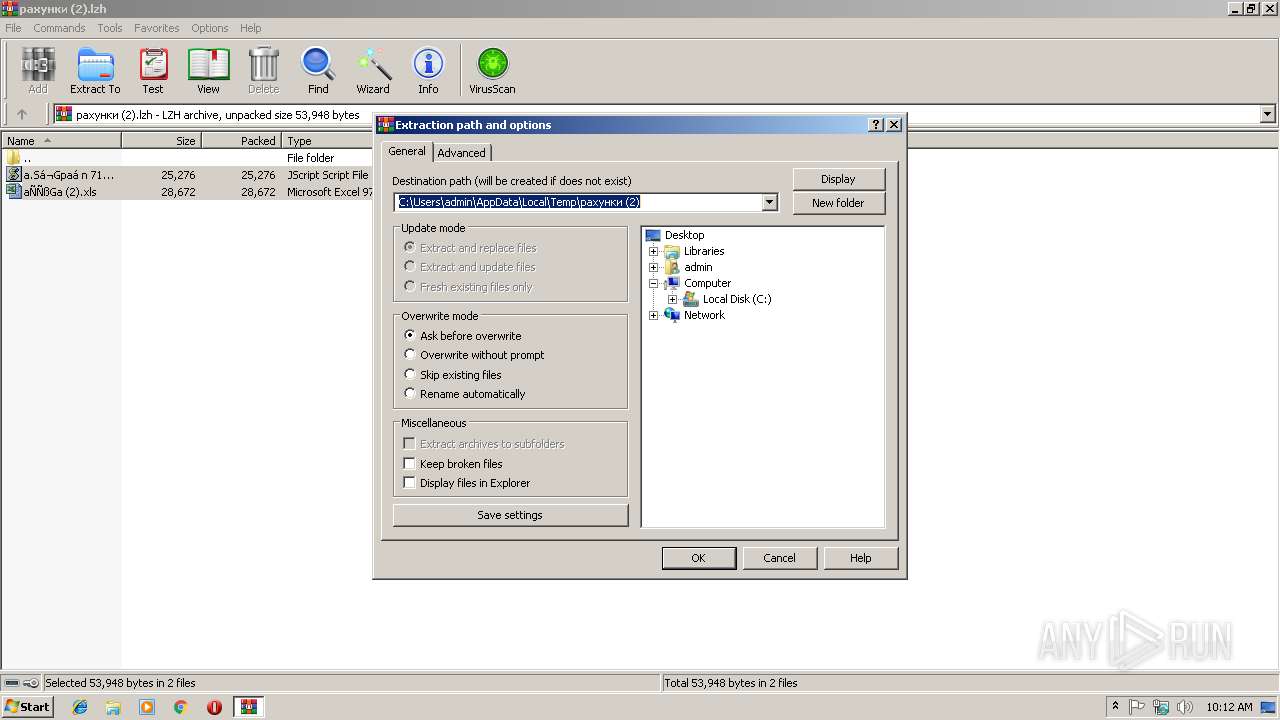Open archive address bar dropdown arrow
This screenshot has width=1280, height=720.
point(1268,114)
